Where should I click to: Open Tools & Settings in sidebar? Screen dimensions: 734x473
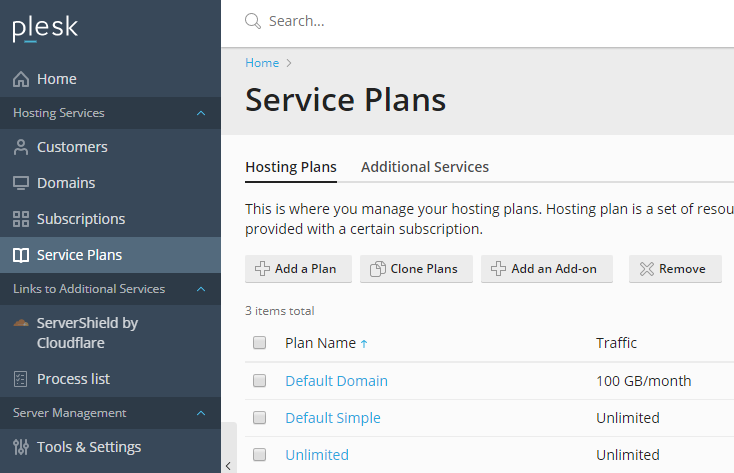(110, 447)
